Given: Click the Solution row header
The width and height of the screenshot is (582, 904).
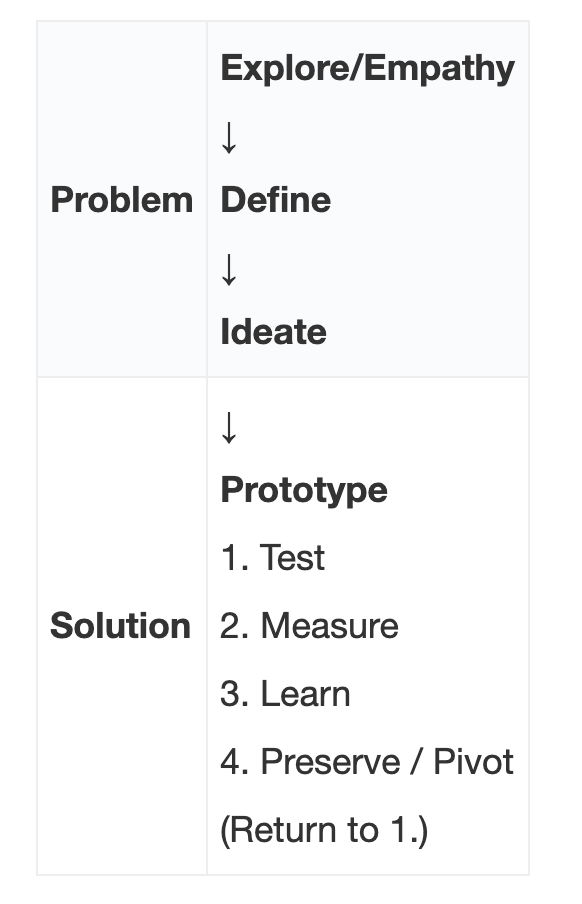Looking at the screenshot, I should [x=121, y=626].
